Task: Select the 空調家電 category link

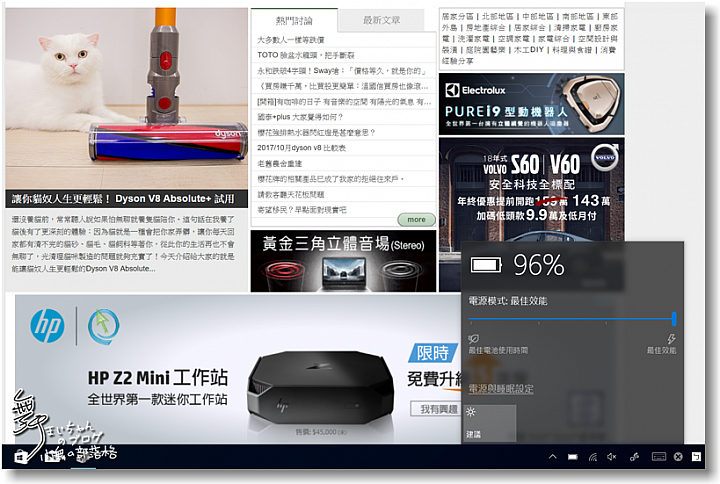Action: 514,39
